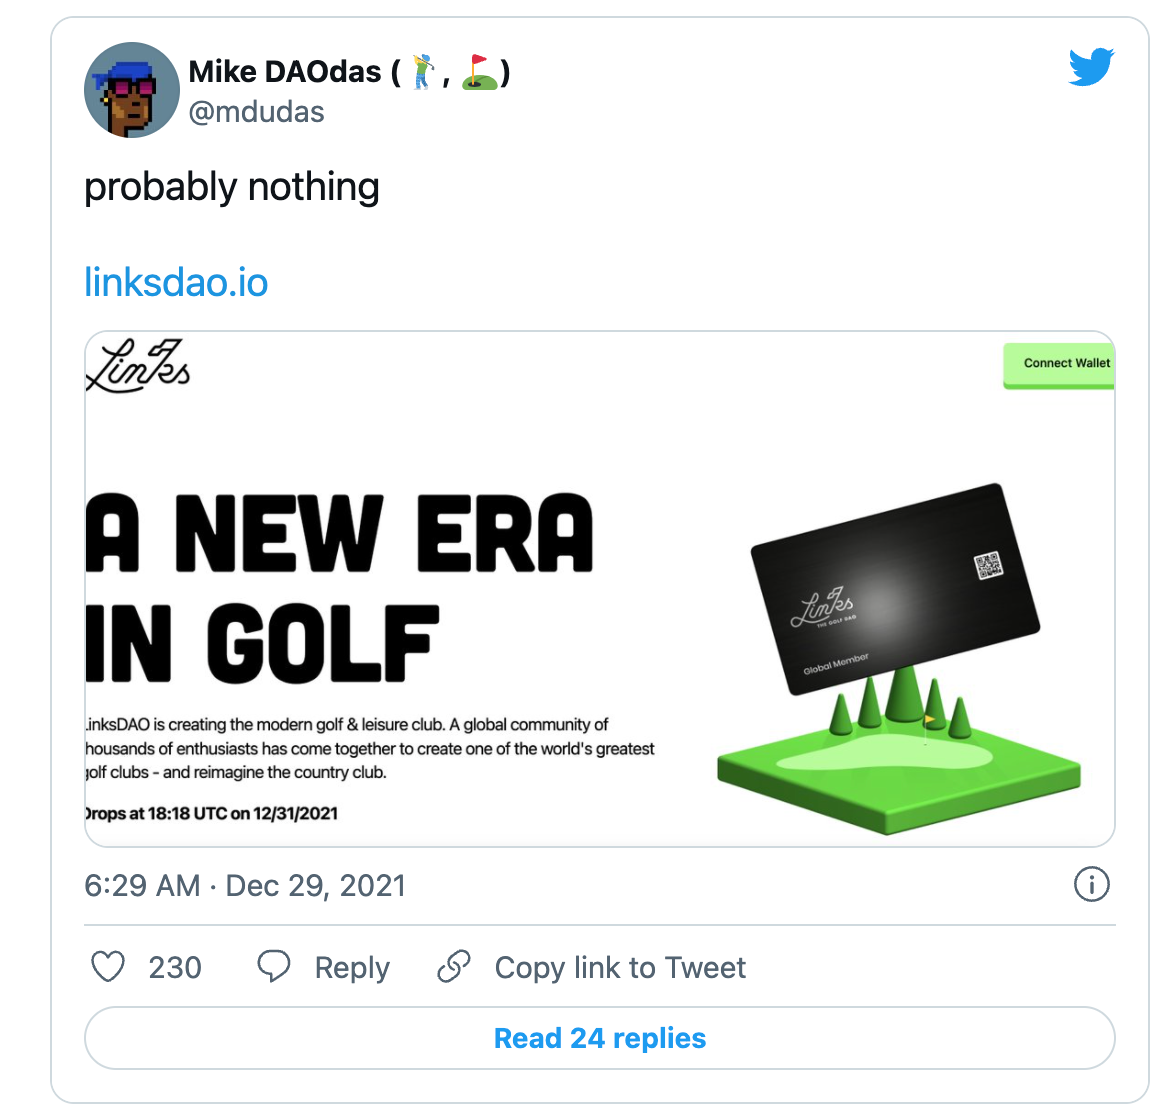Click the reply speech bubble icon
The image size is (1168, 1118).
pyautogui.click(x=273, y=966)
